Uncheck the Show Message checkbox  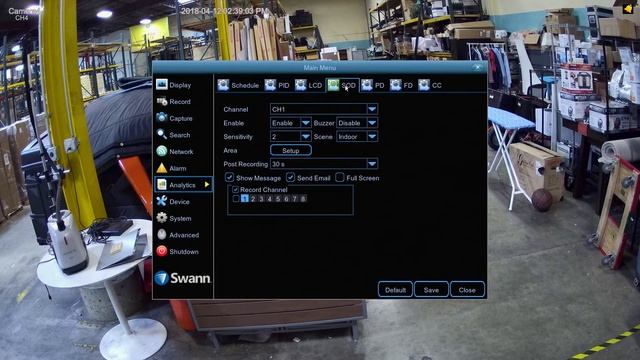[229, 178]
